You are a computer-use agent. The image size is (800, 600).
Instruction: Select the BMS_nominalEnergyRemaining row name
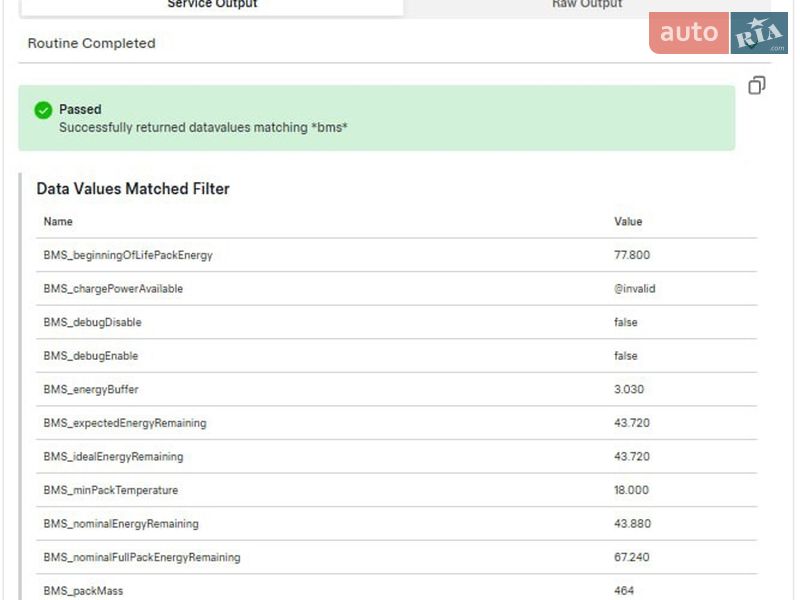pos(121,524)
